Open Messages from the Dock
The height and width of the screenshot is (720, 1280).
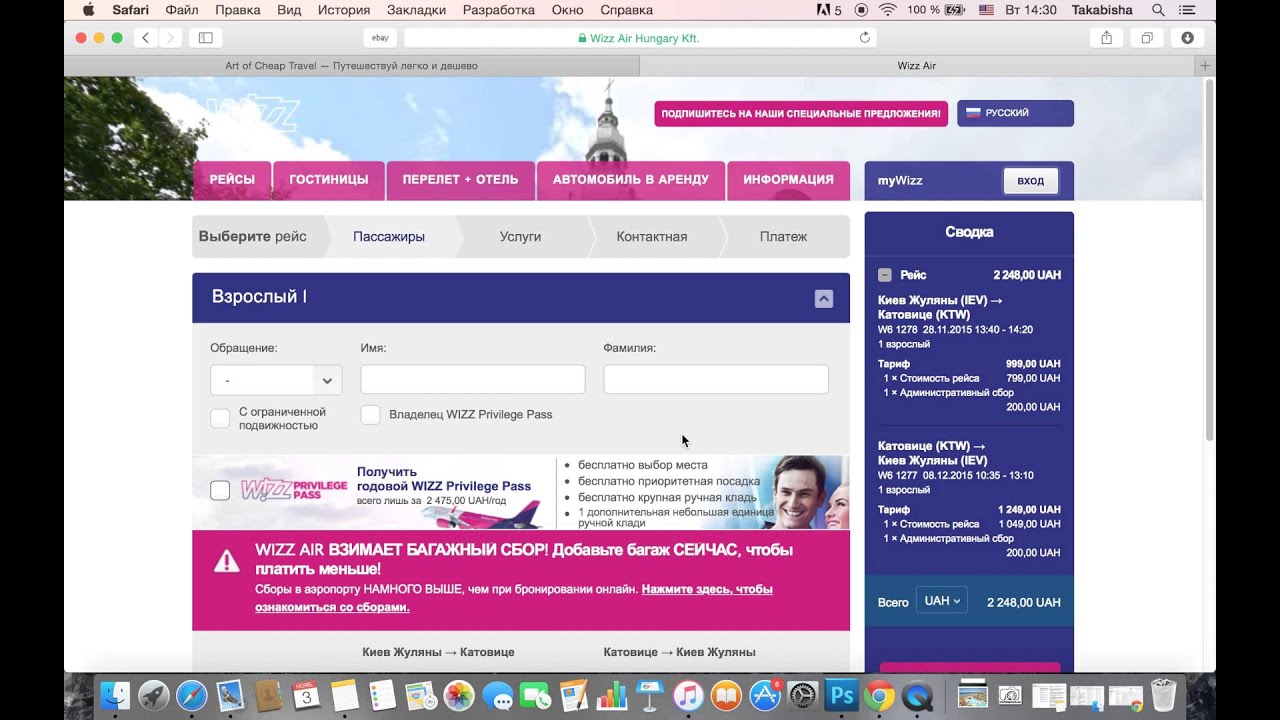(x=497, y=696)
